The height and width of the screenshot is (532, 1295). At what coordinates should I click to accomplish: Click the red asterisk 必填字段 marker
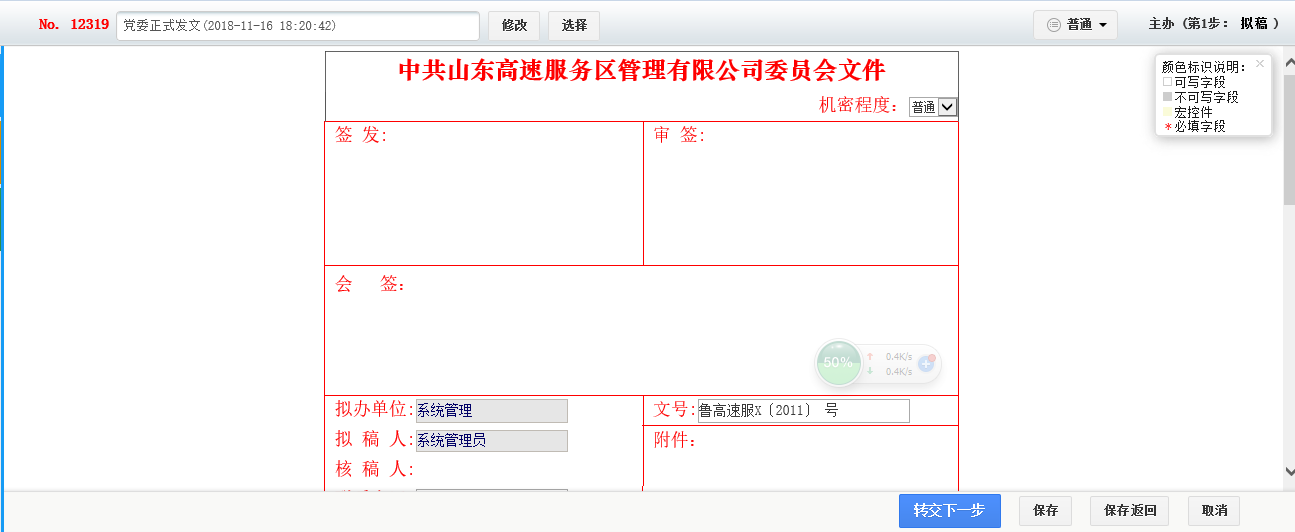tap(1167, 127)
